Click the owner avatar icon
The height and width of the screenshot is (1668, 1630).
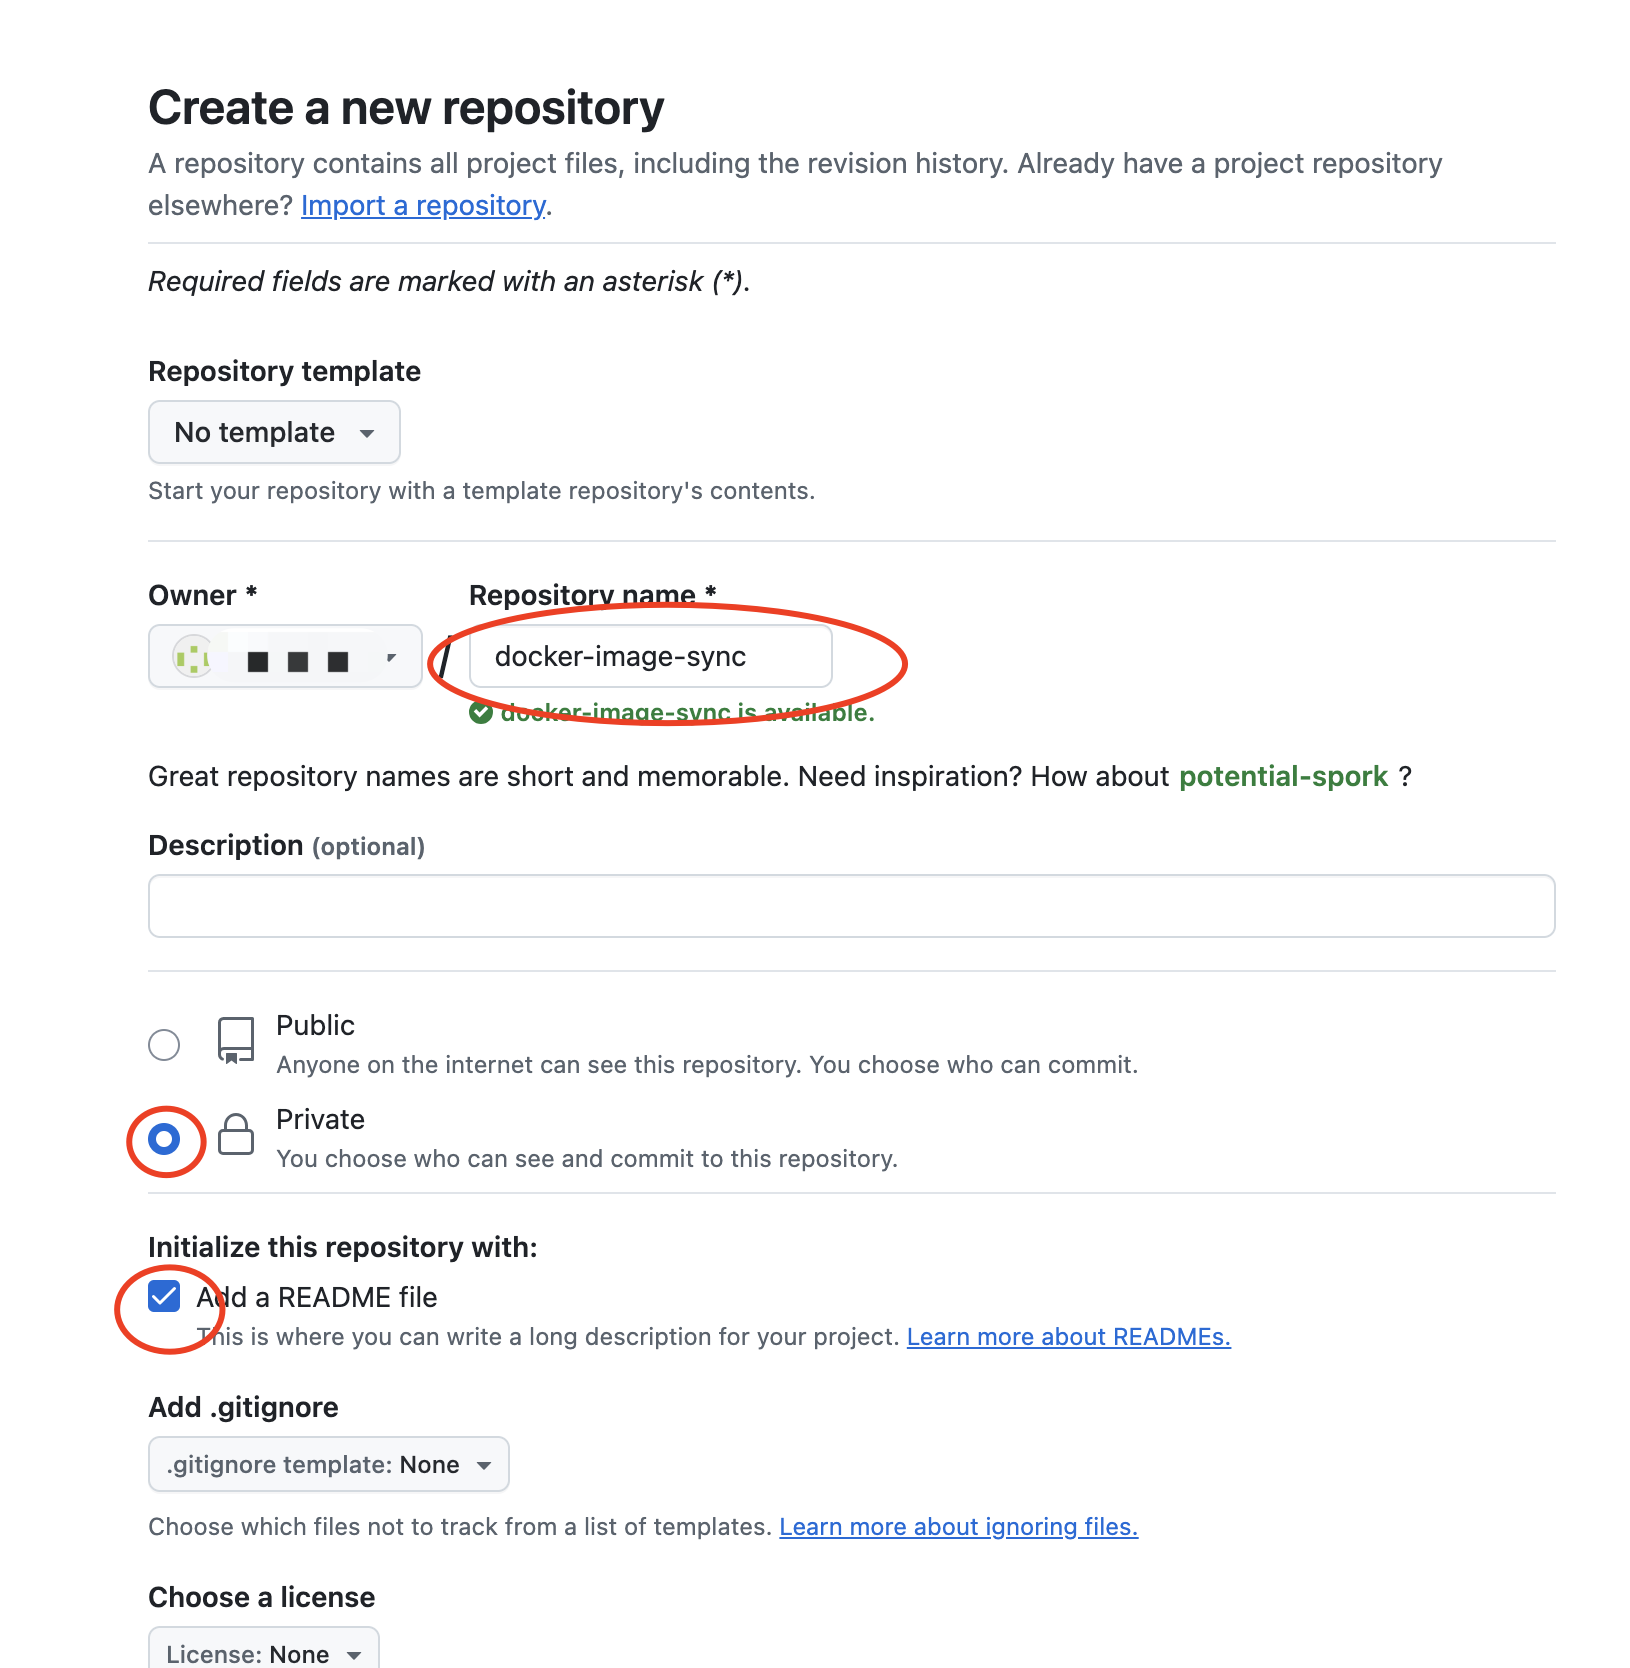[x=192, y=657]
